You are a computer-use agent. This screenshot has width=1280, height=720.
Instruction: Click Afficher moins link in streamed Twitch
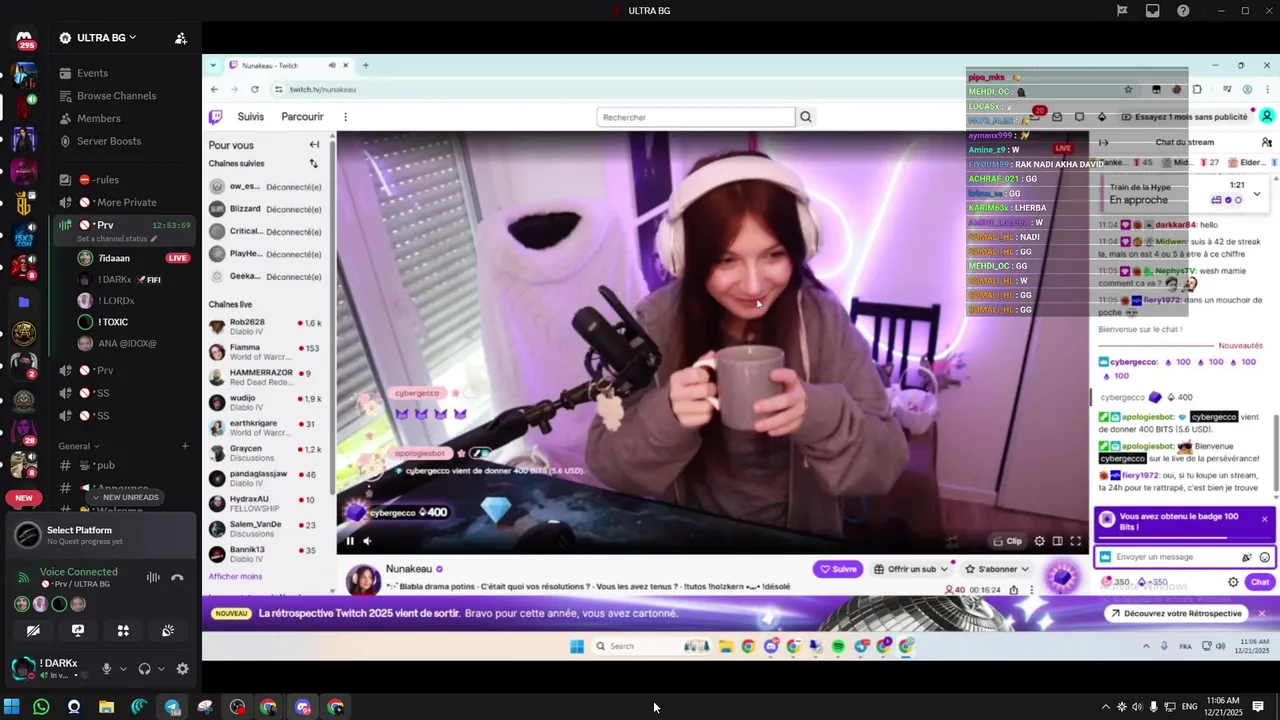pyautogui.click(x=235, y=576)
